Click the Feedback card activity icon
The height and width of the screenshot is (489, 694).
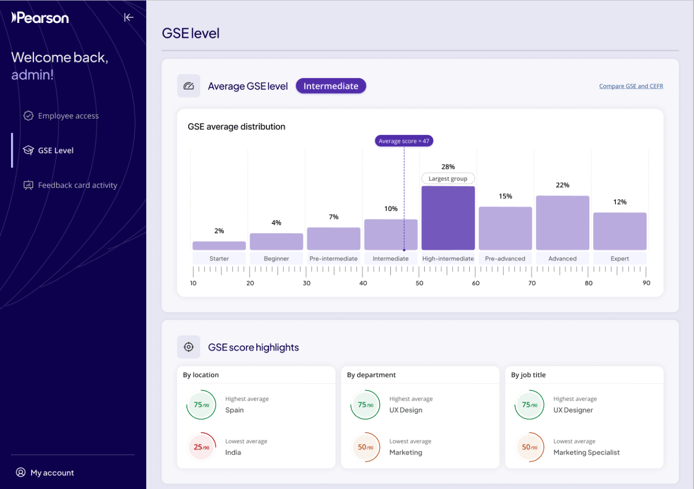pyautogui.click(x=28, y=185)
